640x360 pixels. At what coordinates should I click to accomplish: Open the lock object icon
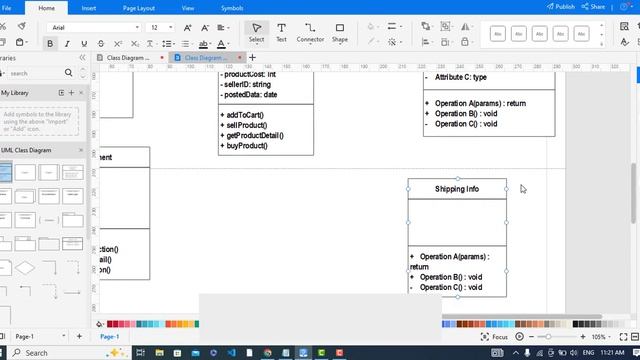click(x=466, y=42)
